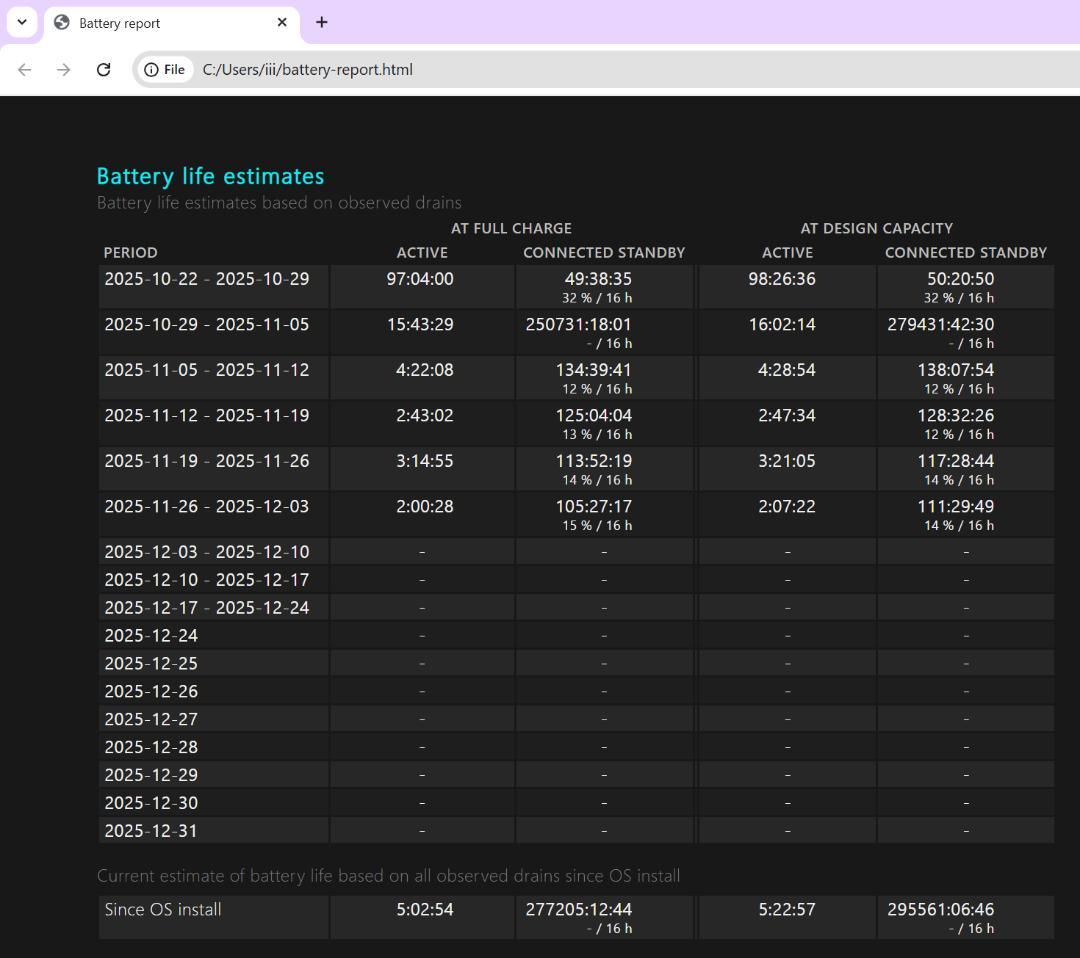This screenshot has width=1080, height=958.
Task: Click the active time 97:04:00 cell
Action: coord(420,279)
